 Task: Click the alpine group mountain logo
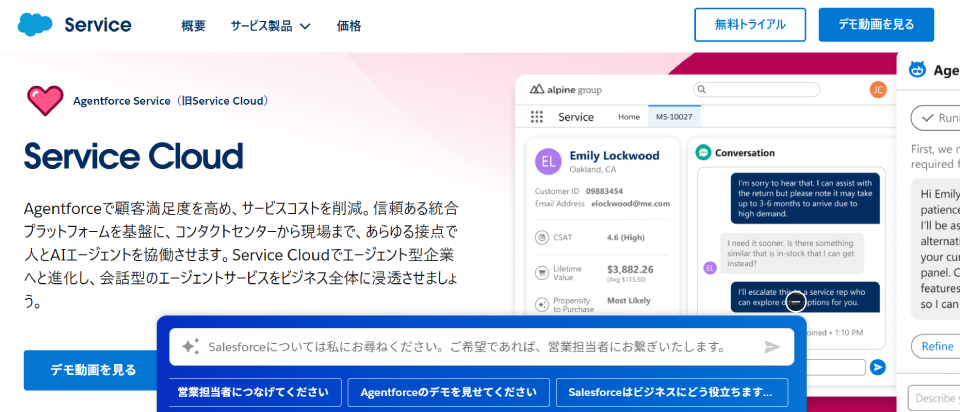[537, 89]
